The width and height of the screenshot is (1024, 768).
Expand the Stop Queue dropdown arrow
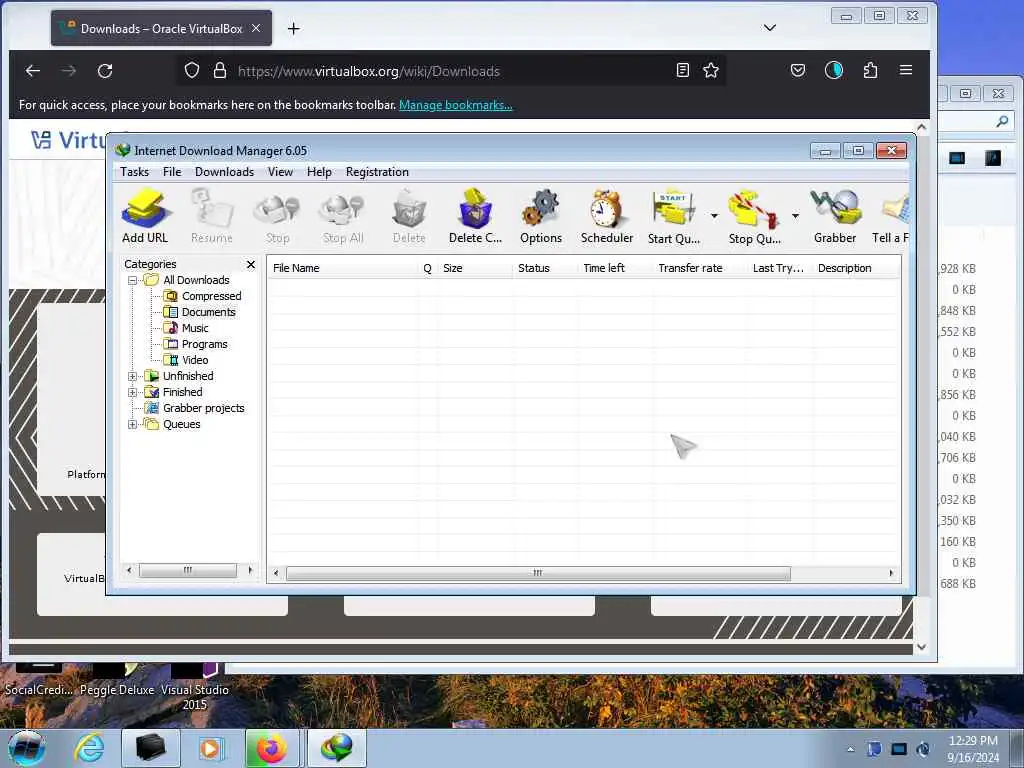(795, 216)
